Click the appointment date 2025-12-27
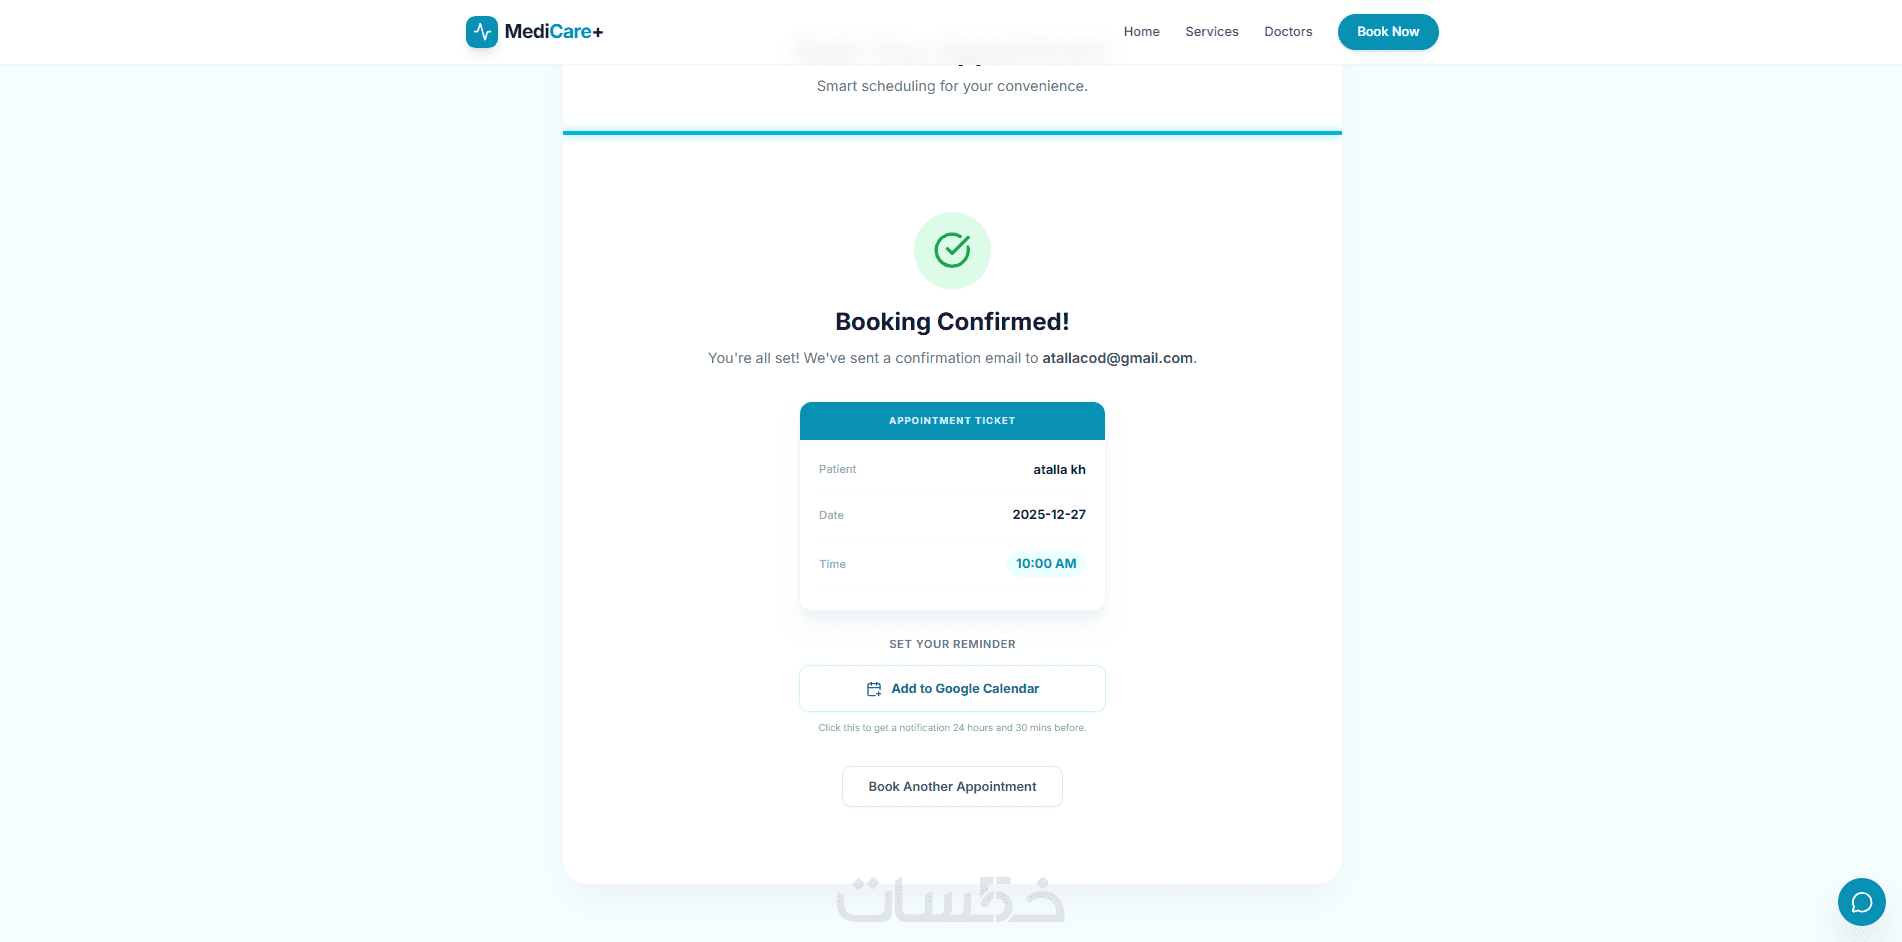The width and height of the screenshot is (1902, 942). pyautogui.click(x=1049, y=515)
